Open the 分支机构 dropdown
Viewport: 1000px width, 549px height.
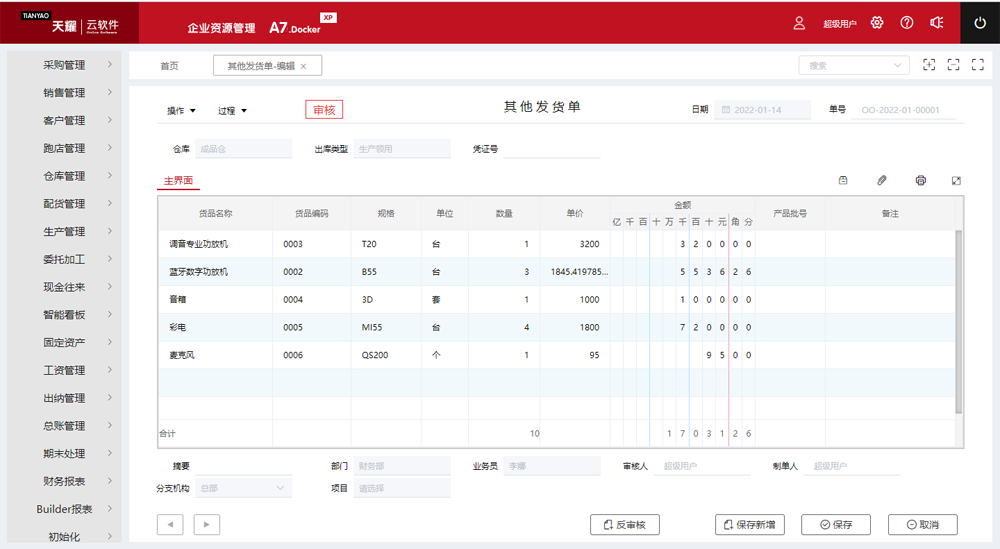[244, 488]
